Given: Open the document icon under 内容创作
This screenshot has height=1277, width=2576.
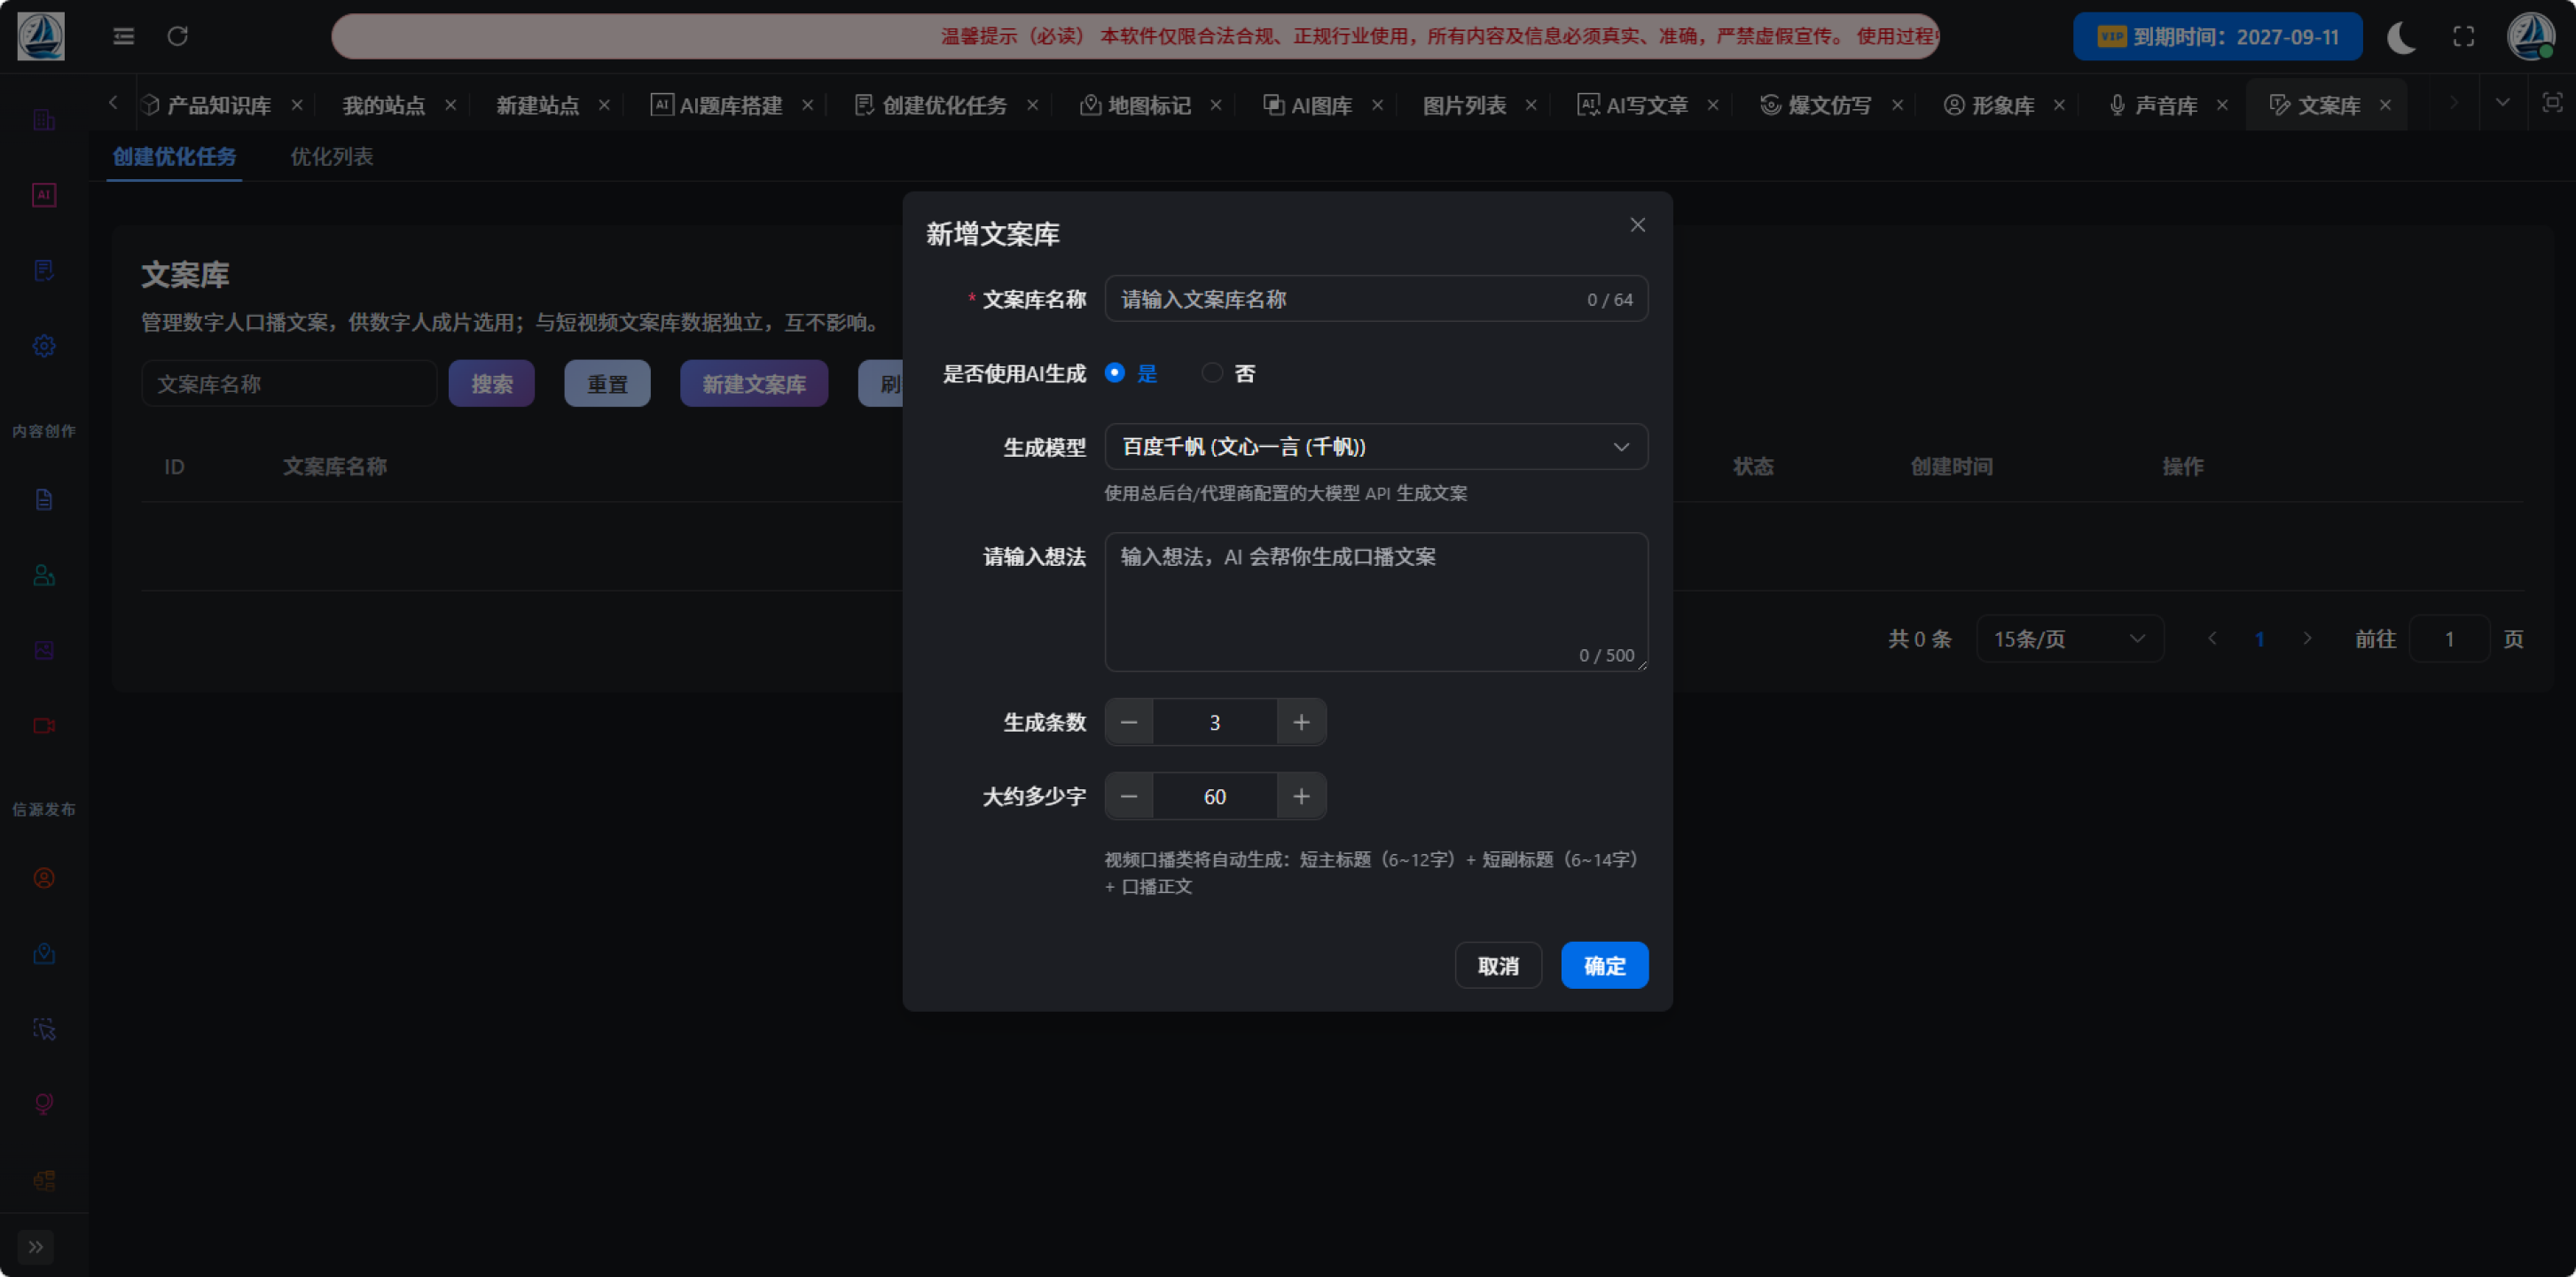Looking at the screenshot, I should (44, 500).
